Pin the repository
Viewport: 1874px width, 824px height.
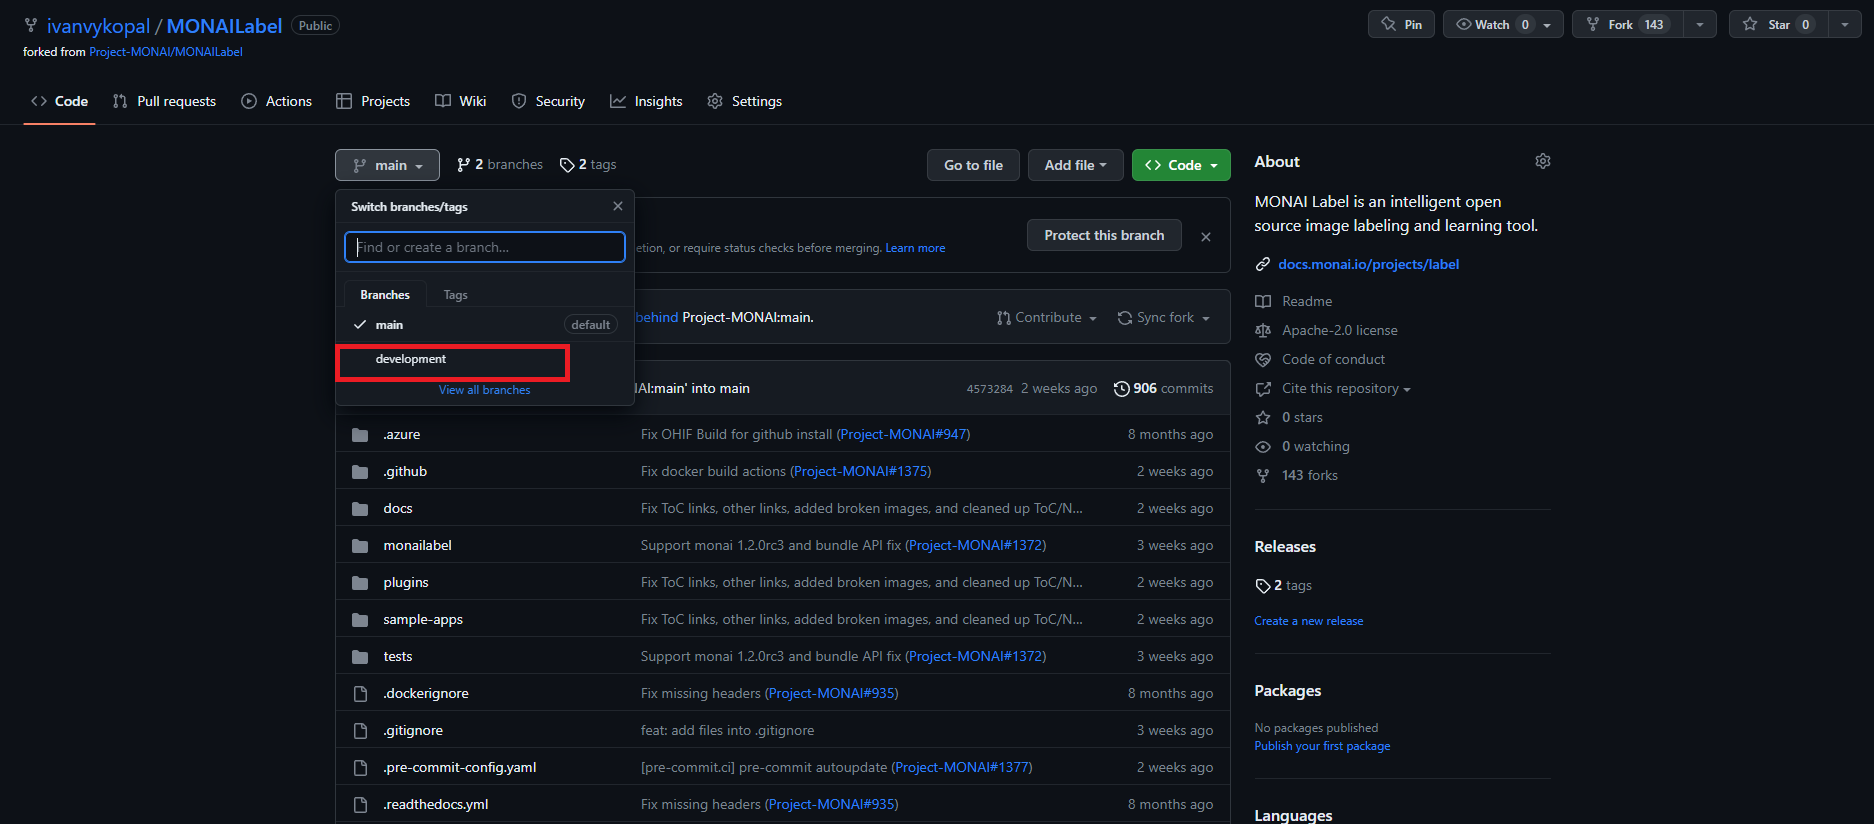pyautogui.click(x=1401, y=25)
